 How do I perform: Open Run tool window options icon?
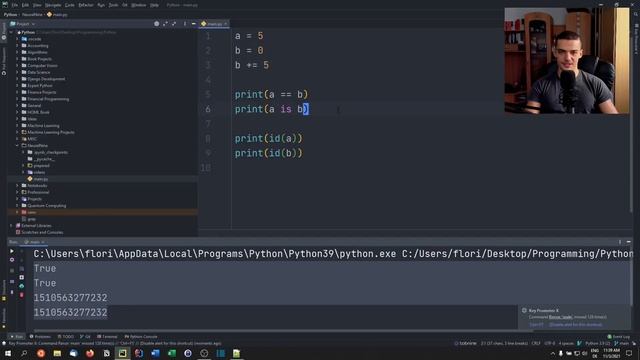pos(620,242)
